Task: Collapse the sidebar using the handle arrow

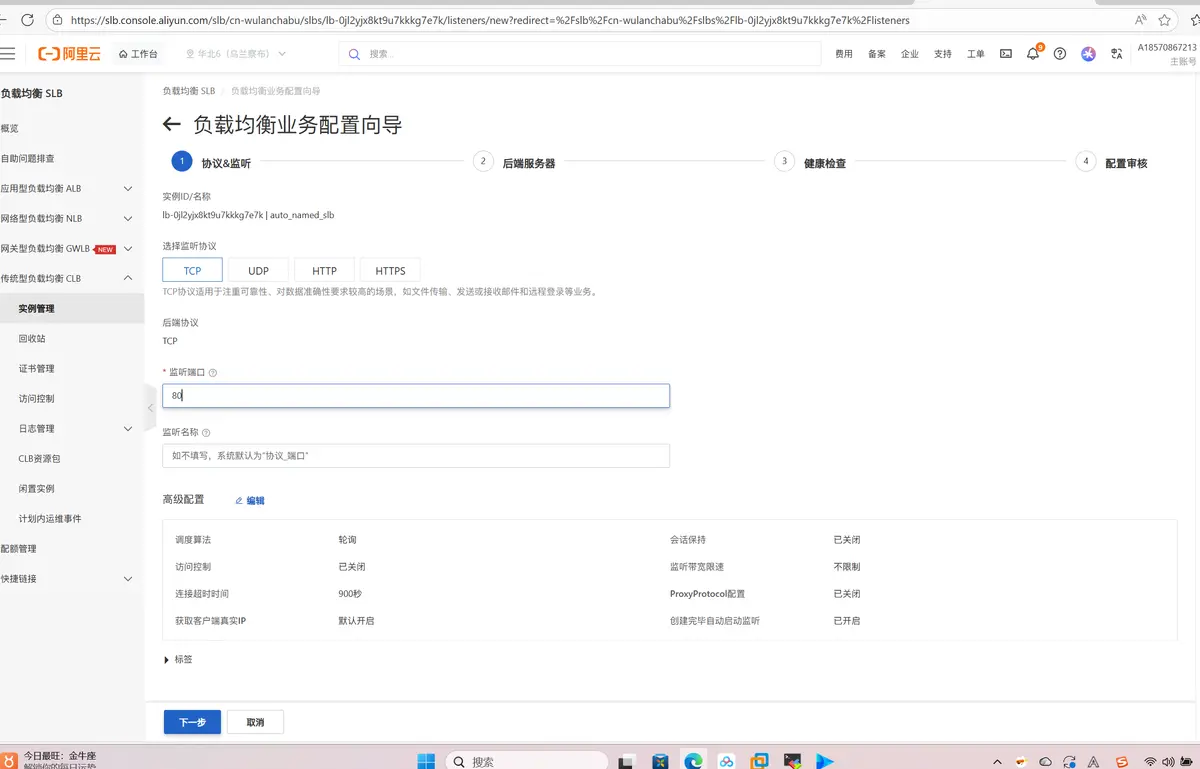Action: pos(151,407)
